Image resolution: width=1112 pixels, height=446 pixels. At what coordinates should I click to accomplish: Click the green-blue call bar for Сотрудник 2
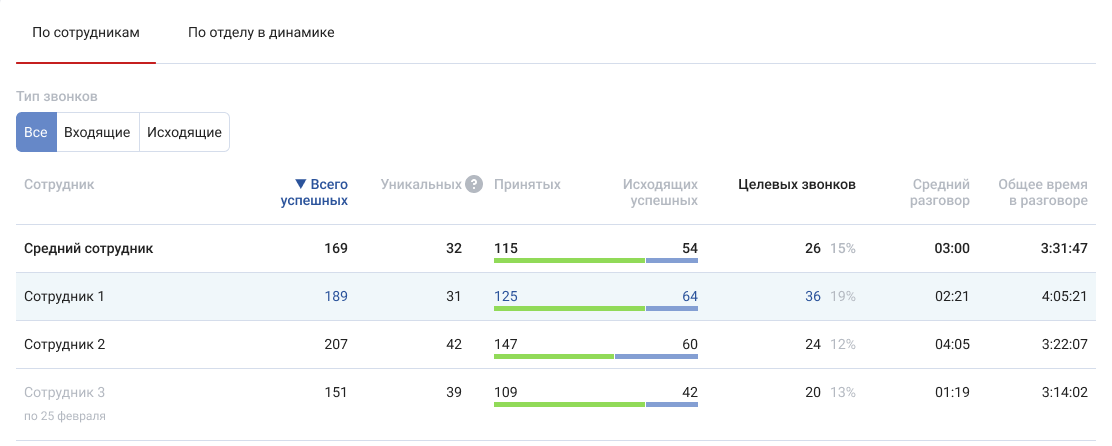click(595, 356)
